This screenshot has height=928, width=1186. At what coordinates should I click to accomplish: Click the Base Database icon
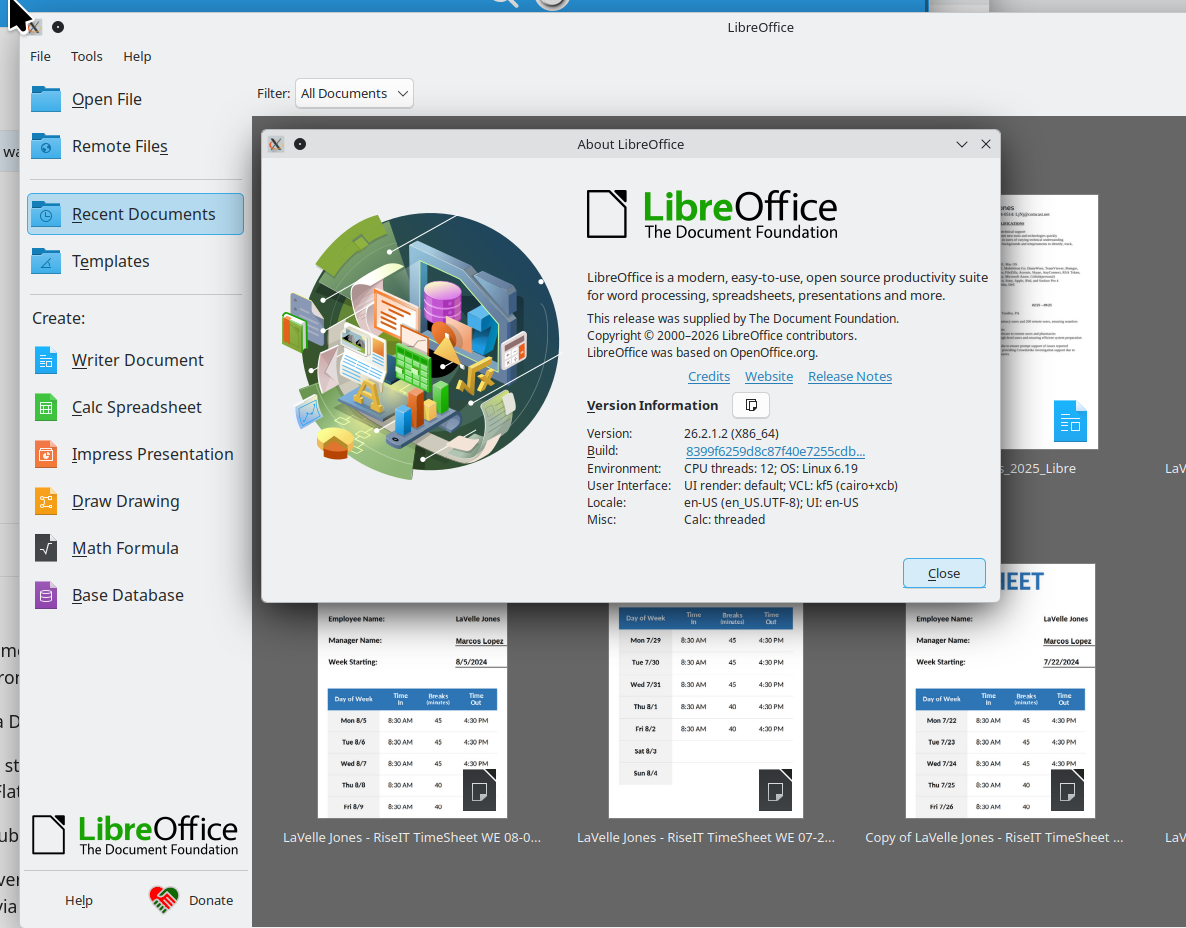tap(46, 595)
